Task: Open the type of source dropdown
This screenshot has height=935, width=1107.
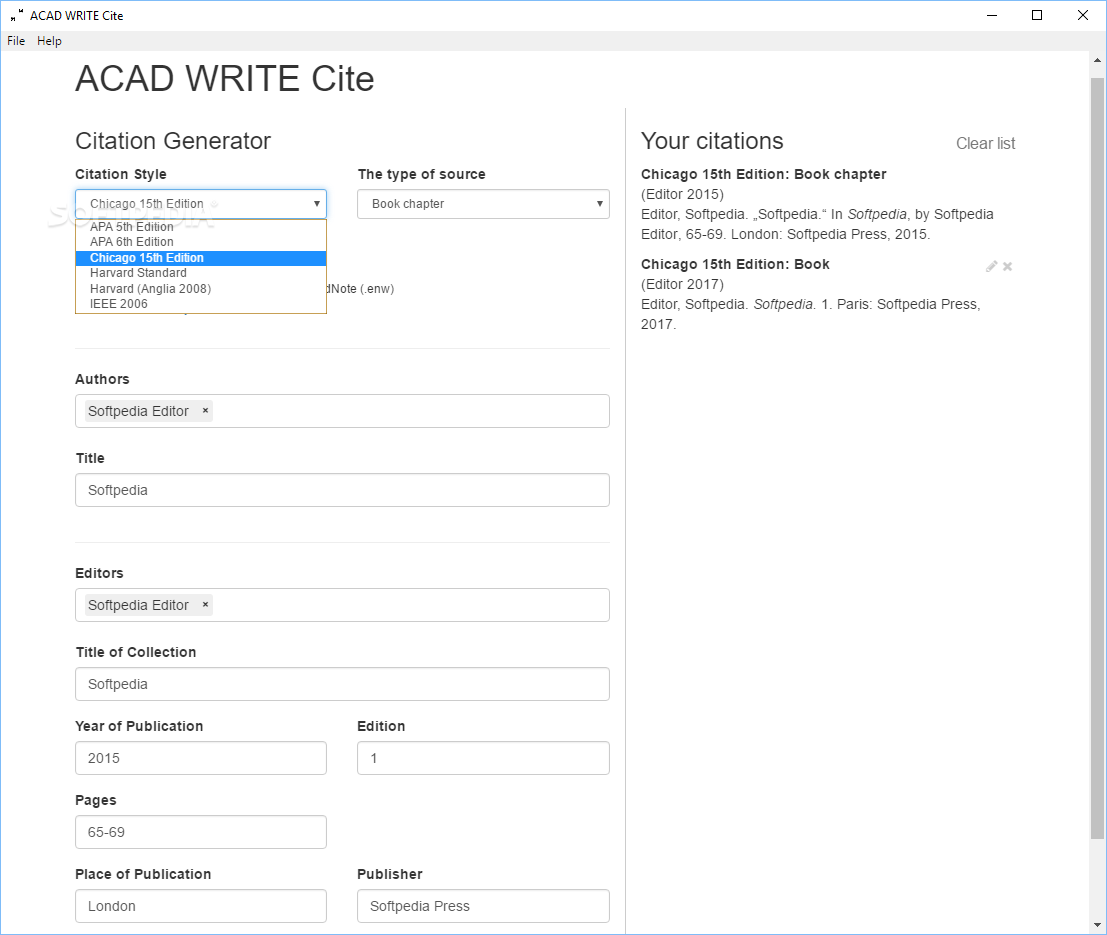Action: coord(483,204)
